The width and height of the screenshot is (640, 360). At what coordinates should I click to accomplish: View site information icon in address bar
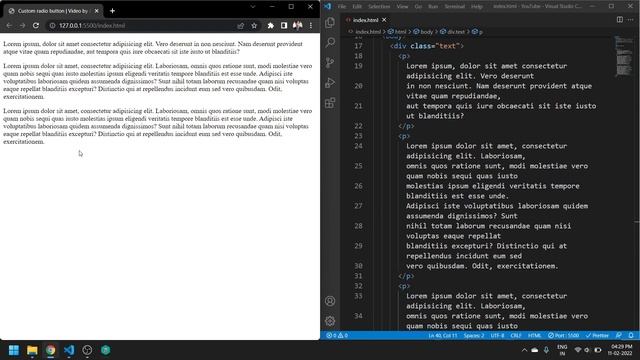click(52, 25)
